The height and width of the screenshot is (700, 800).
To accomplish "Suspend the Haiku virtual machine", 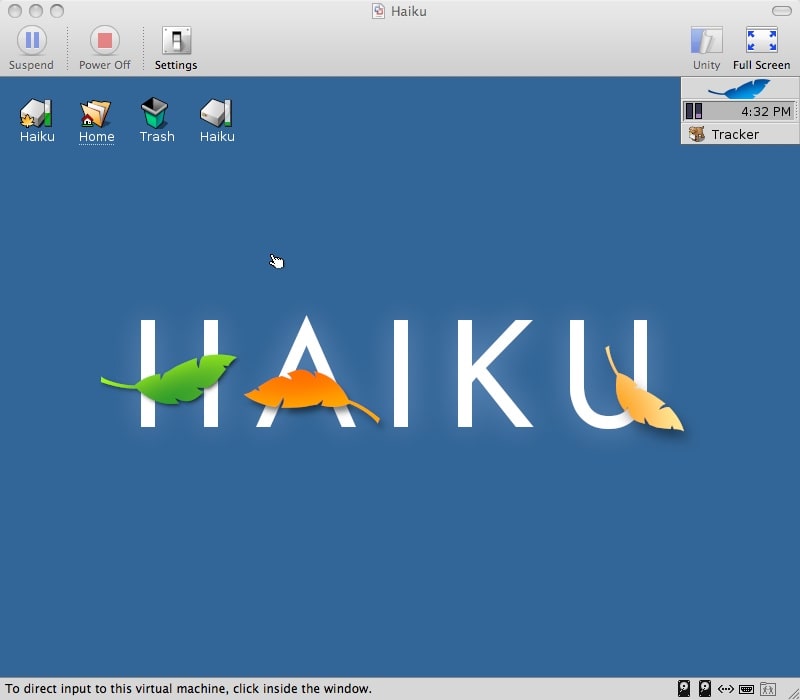I will coord(32,48).
